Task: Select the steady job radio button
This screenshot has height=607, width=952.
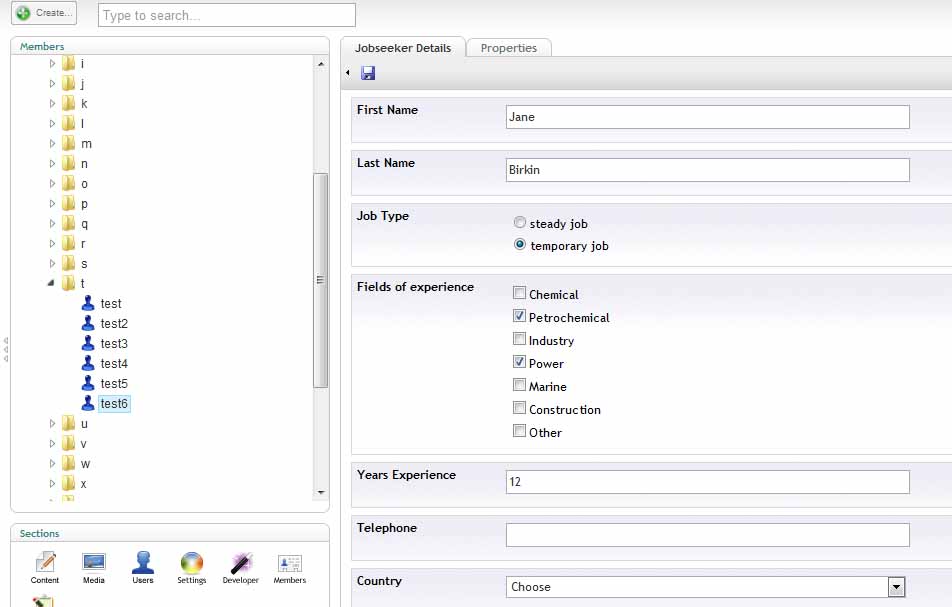Action: point(520,223)
